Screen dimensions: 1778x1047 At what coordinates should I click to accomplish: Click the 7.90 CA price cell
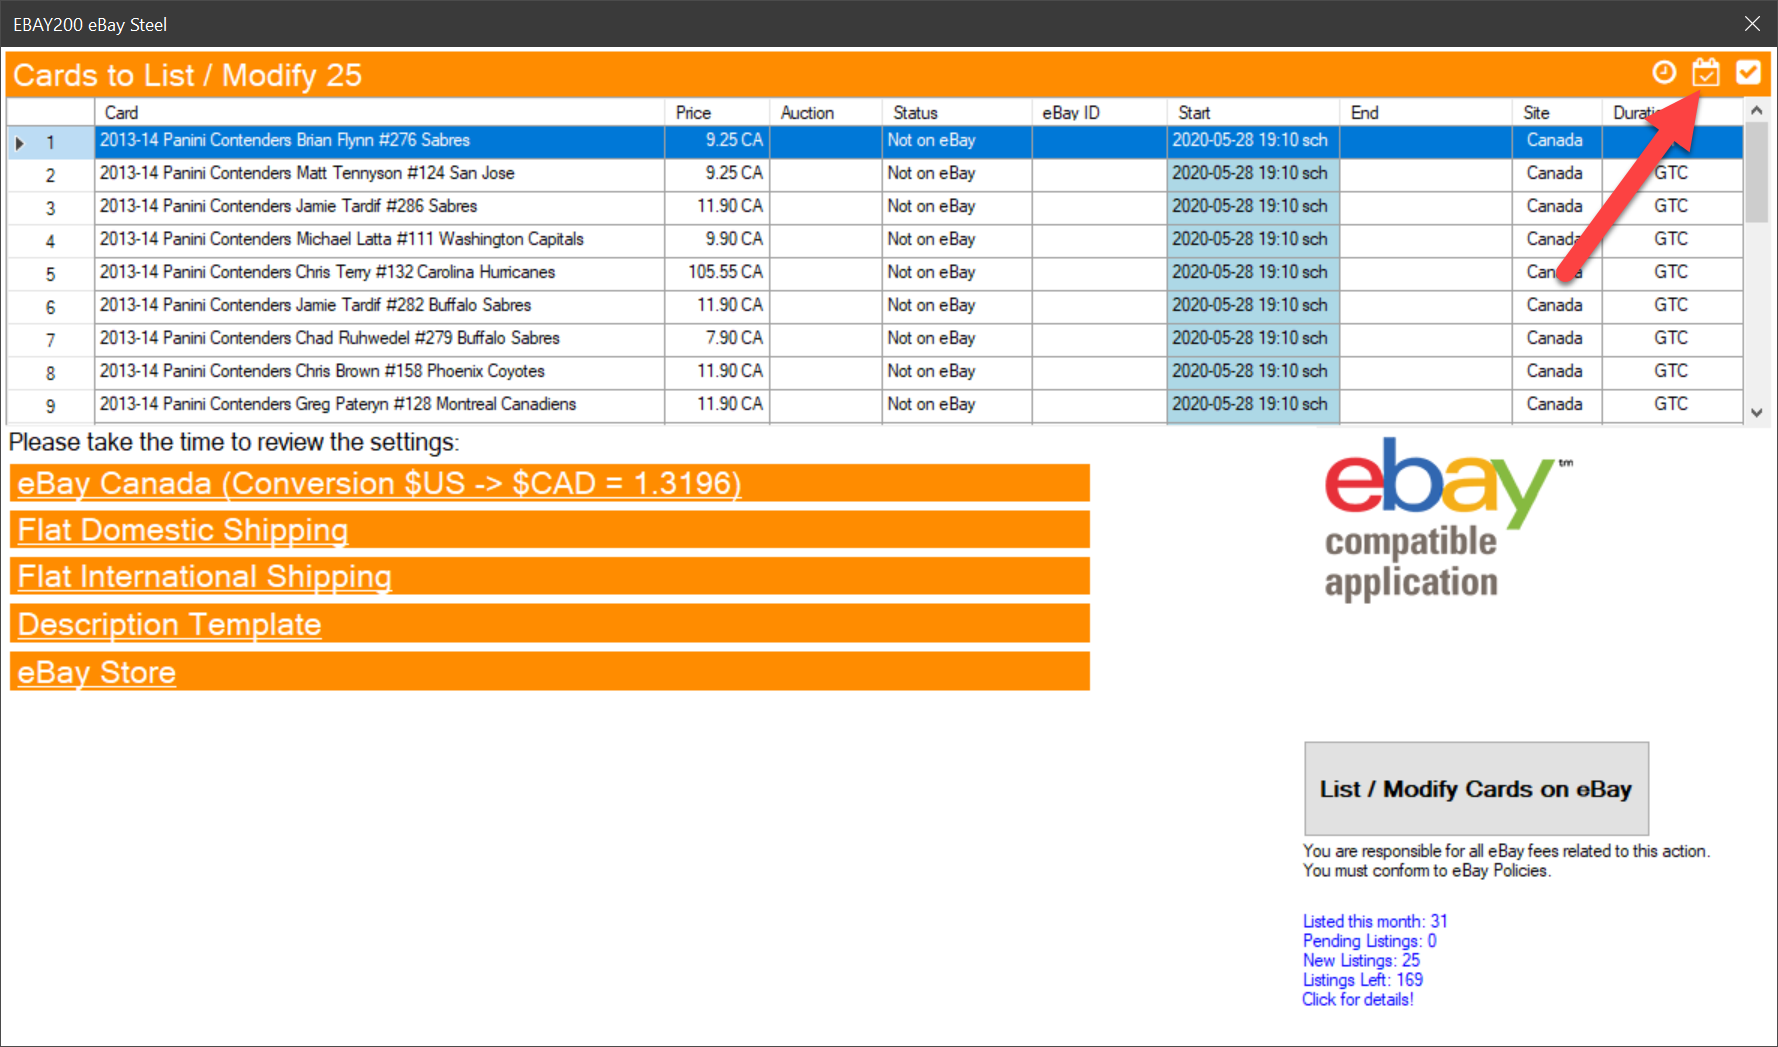click(x=717, y=339)
